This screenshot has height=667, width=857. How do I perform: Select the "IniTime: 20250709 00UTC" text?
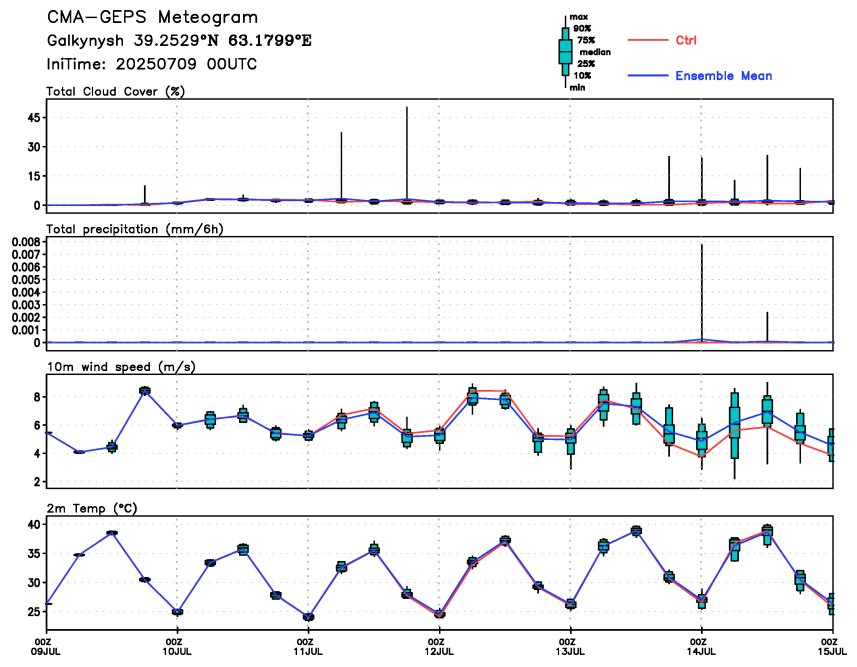tap(151, 64)
